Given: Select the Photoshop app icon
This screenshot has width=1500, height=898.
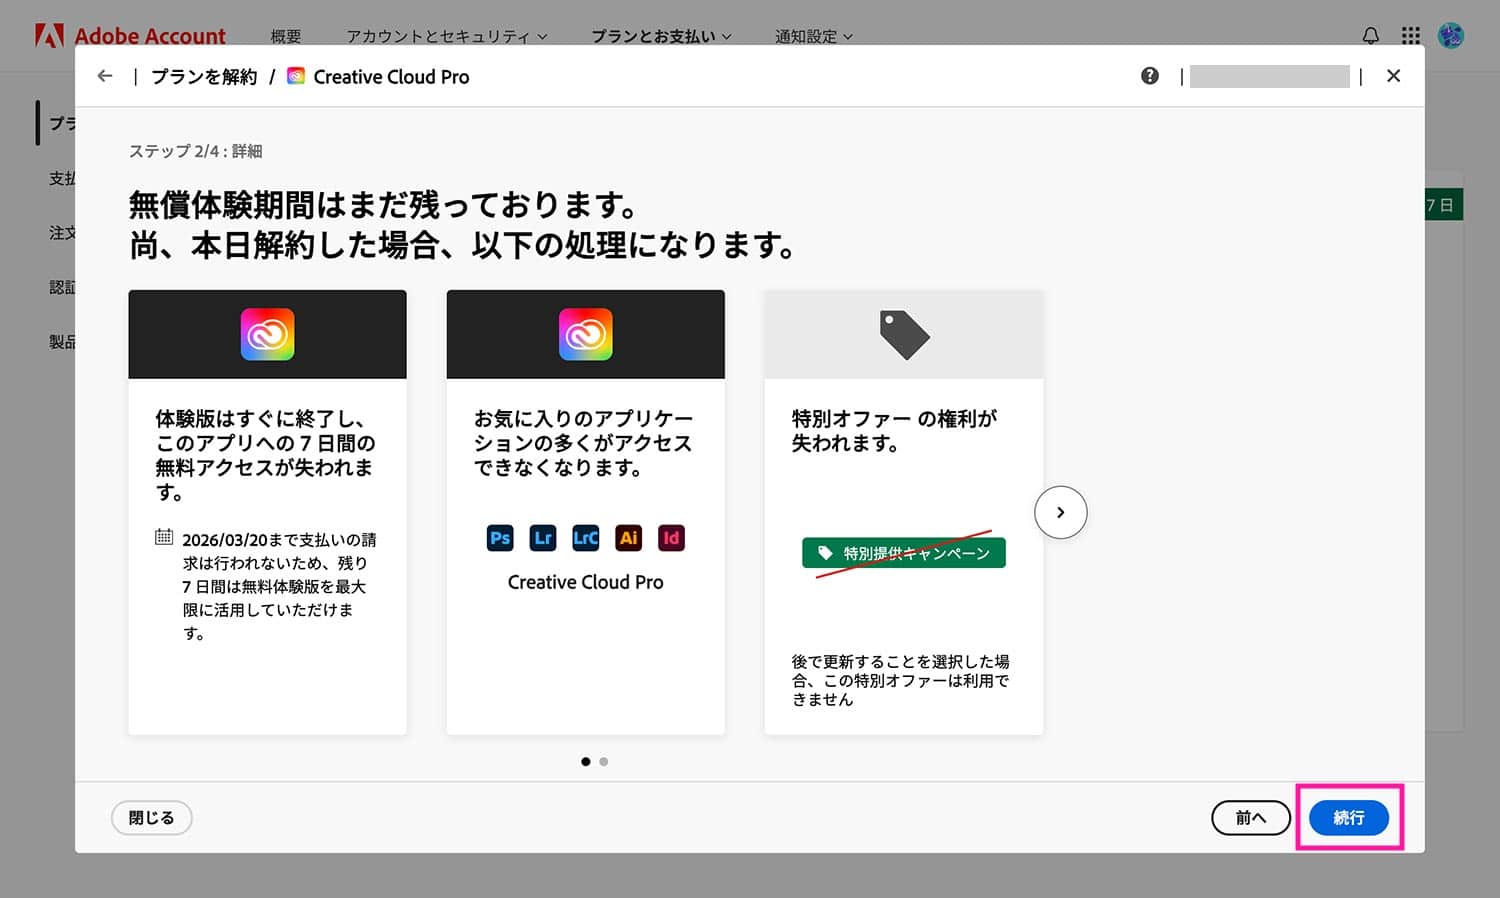Looking at the screenshot, I should [500, 538].
